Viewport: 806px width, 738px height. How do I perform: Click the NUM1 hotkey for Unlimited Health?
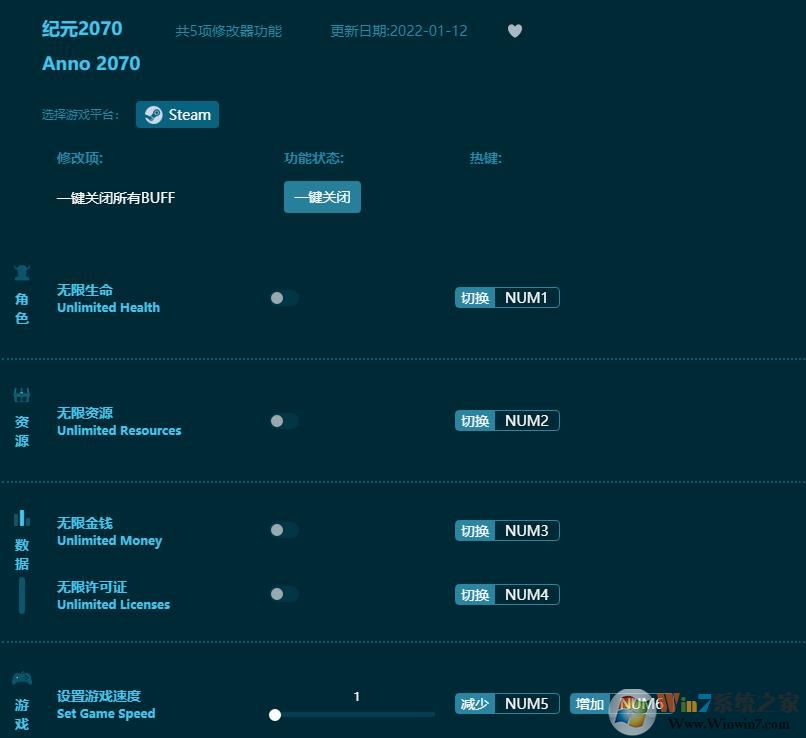point(525,297)
